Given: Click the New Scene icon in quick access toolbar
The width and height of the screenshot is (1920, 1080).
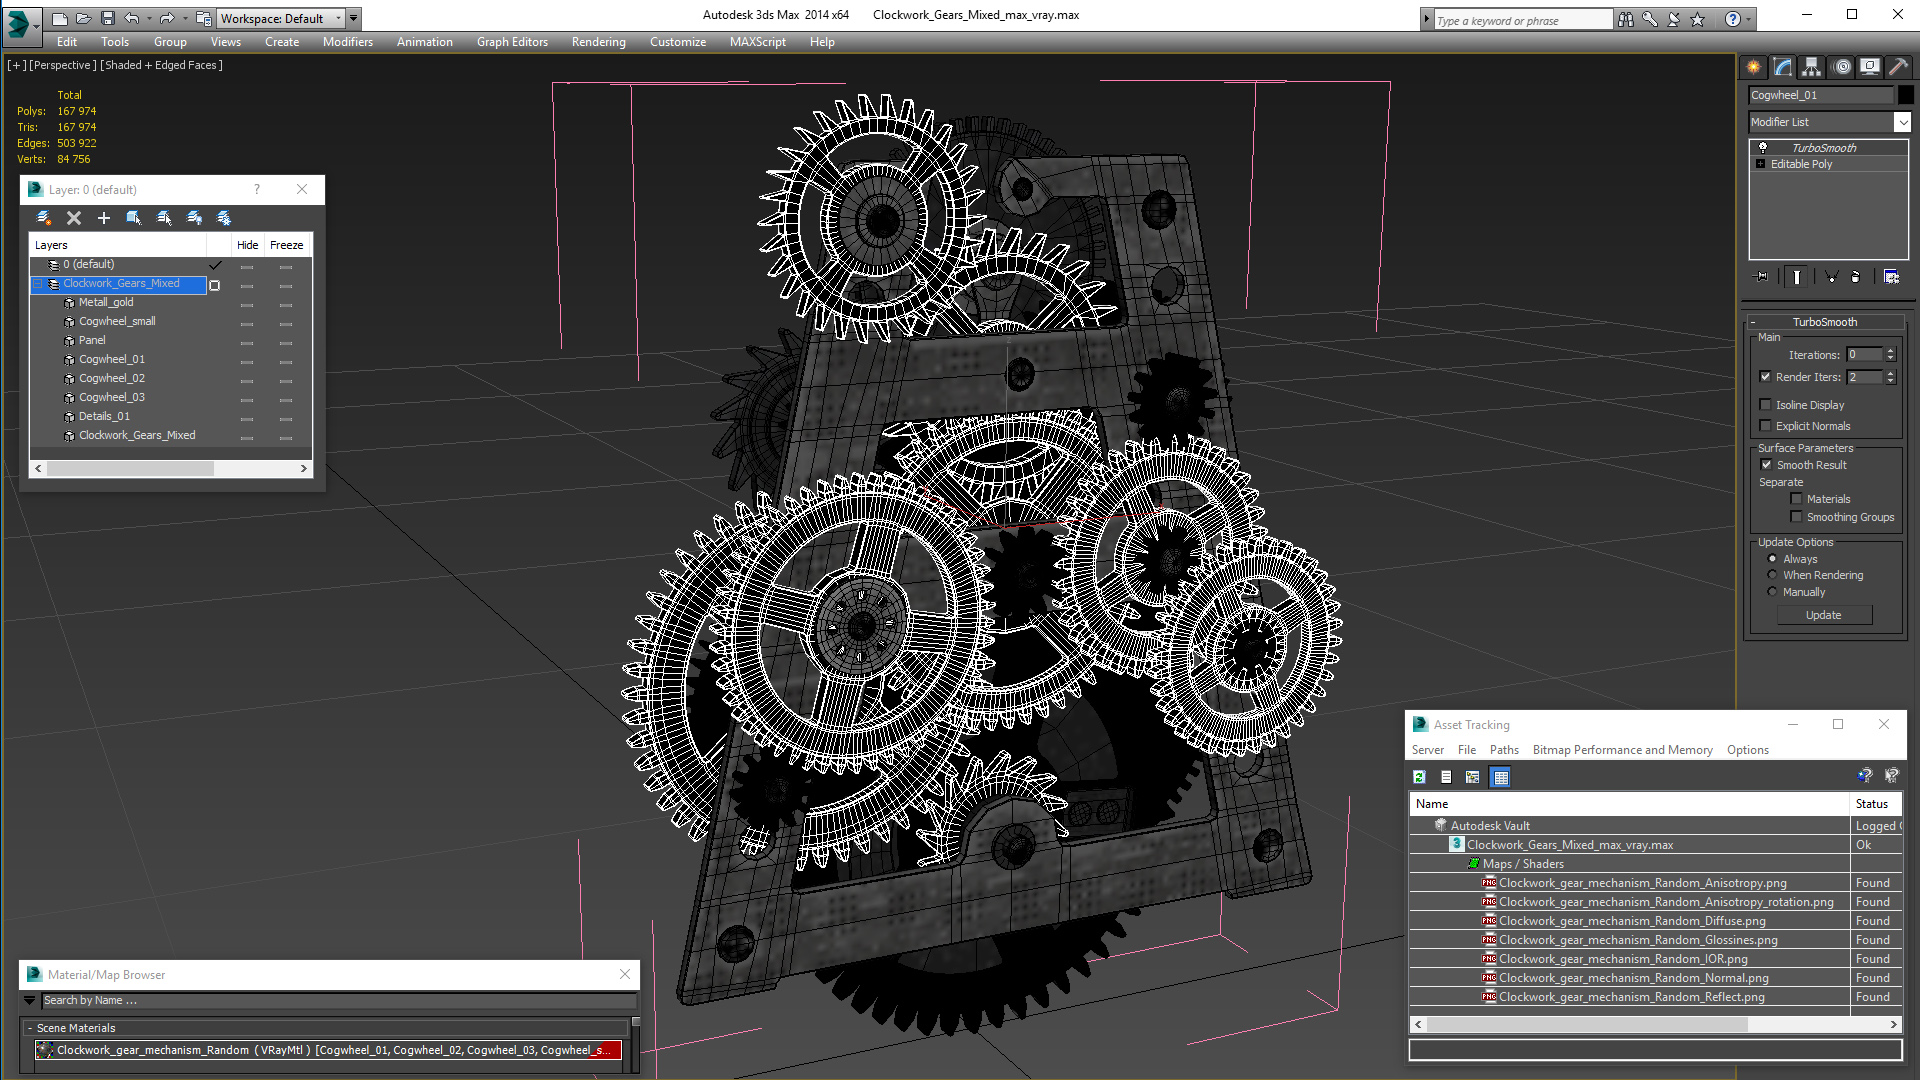Looking at the screenshot, I should [60, 19].
